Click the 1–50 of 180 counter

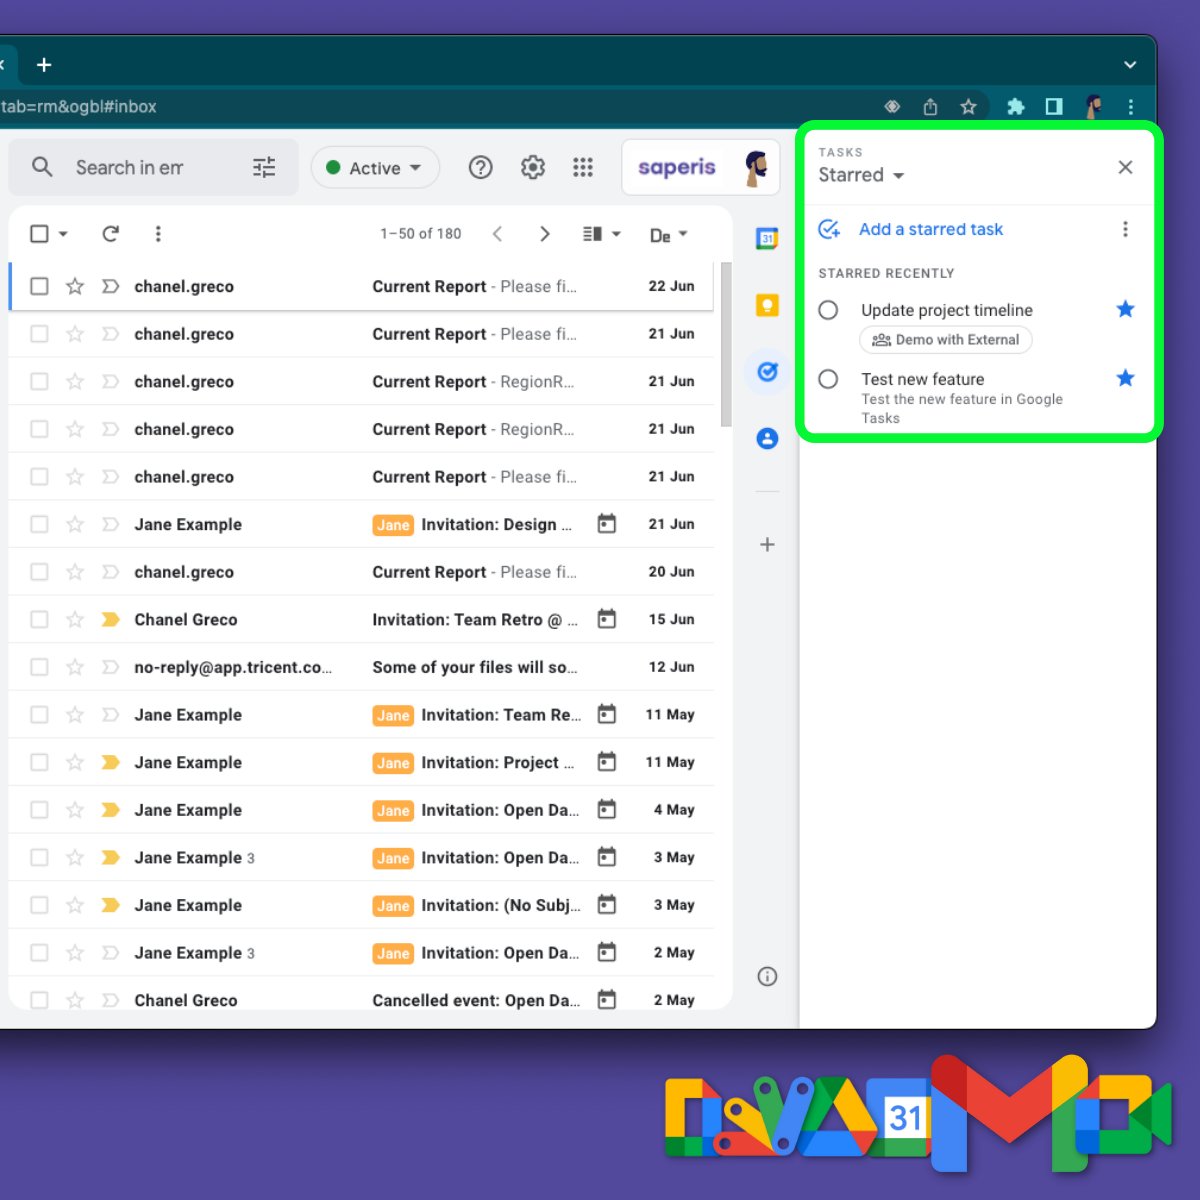[x=421, y=233]
